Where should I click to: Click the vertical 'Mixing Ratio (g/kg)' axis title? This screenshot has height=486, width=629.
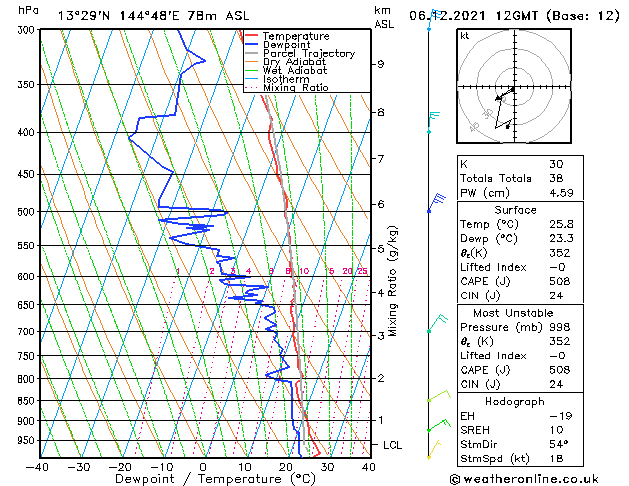[x=392, y=281]
